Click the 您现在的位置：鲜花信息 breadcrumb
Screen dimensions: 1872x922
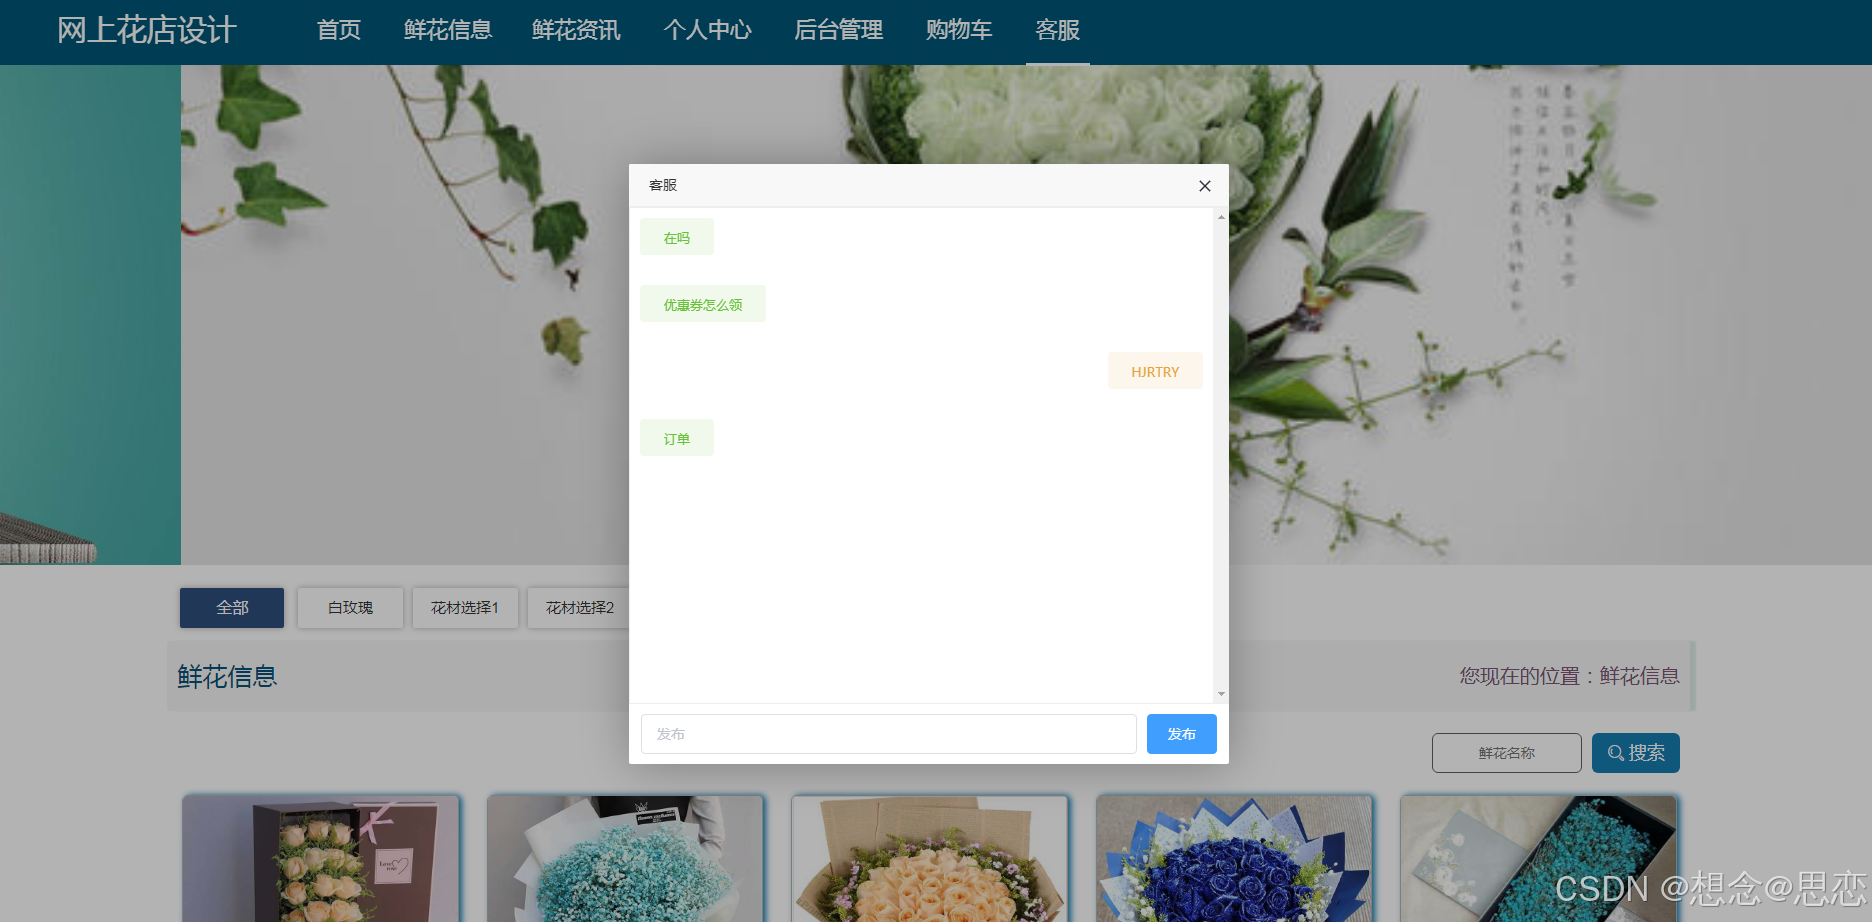coord(1569,676)
